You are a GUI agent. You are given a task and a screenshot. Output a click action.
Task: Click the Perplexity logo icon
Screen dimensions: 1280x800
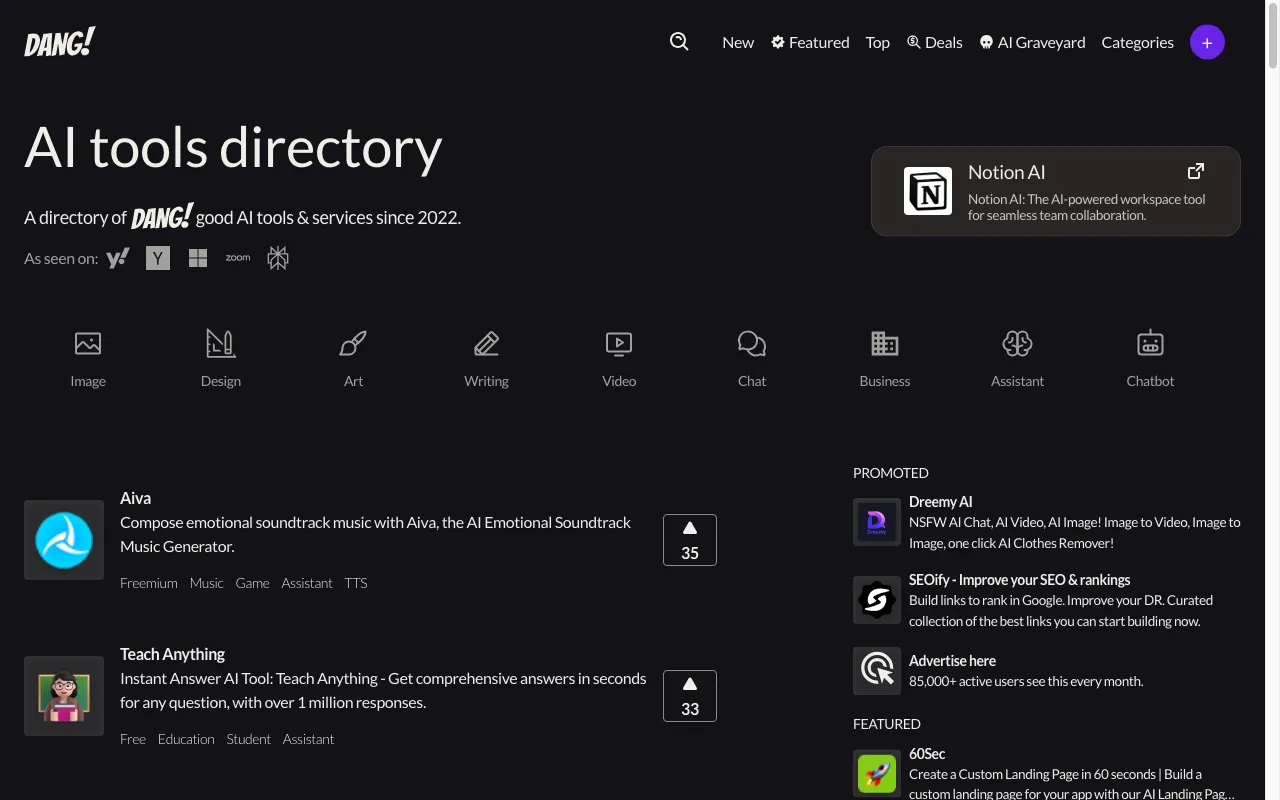pyautogui.click(x=278, y=259)
